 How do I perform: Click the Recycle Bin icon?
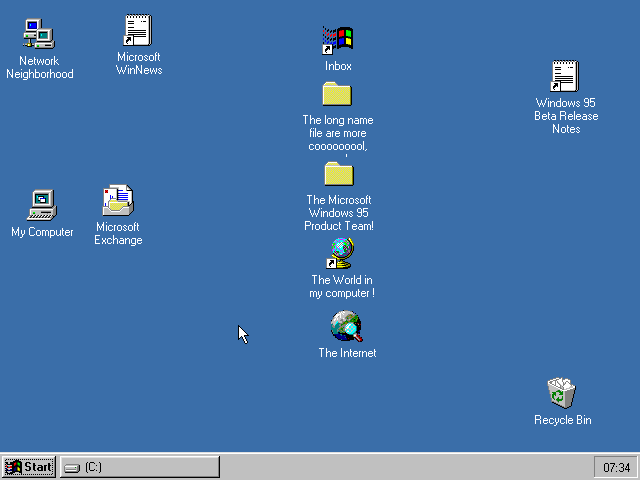[x=561, y=393]
